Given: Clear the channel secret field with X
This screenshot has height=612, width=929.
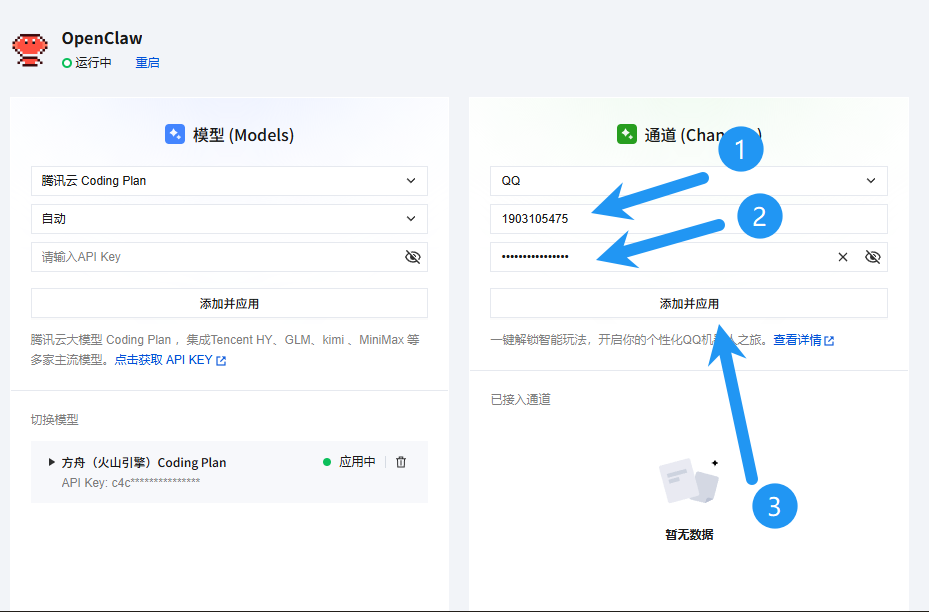Looking at the screenshot, I should 843,257.
